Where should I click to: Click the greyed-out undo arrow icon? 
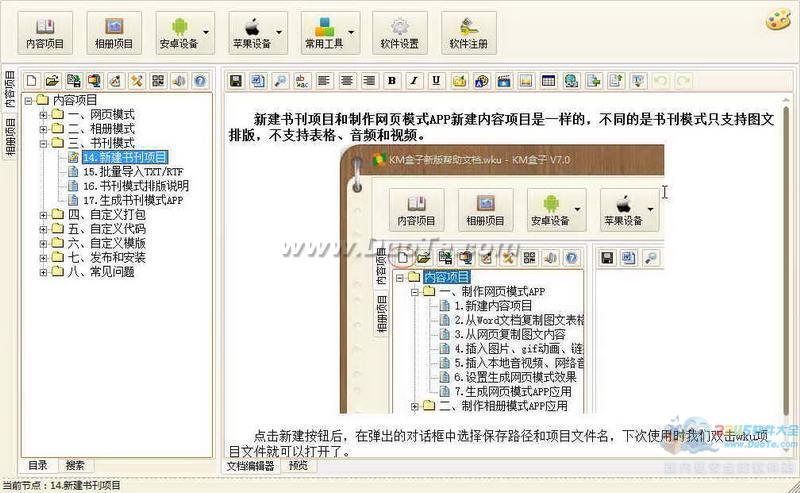pyautogui.click(x=661, y=81)
